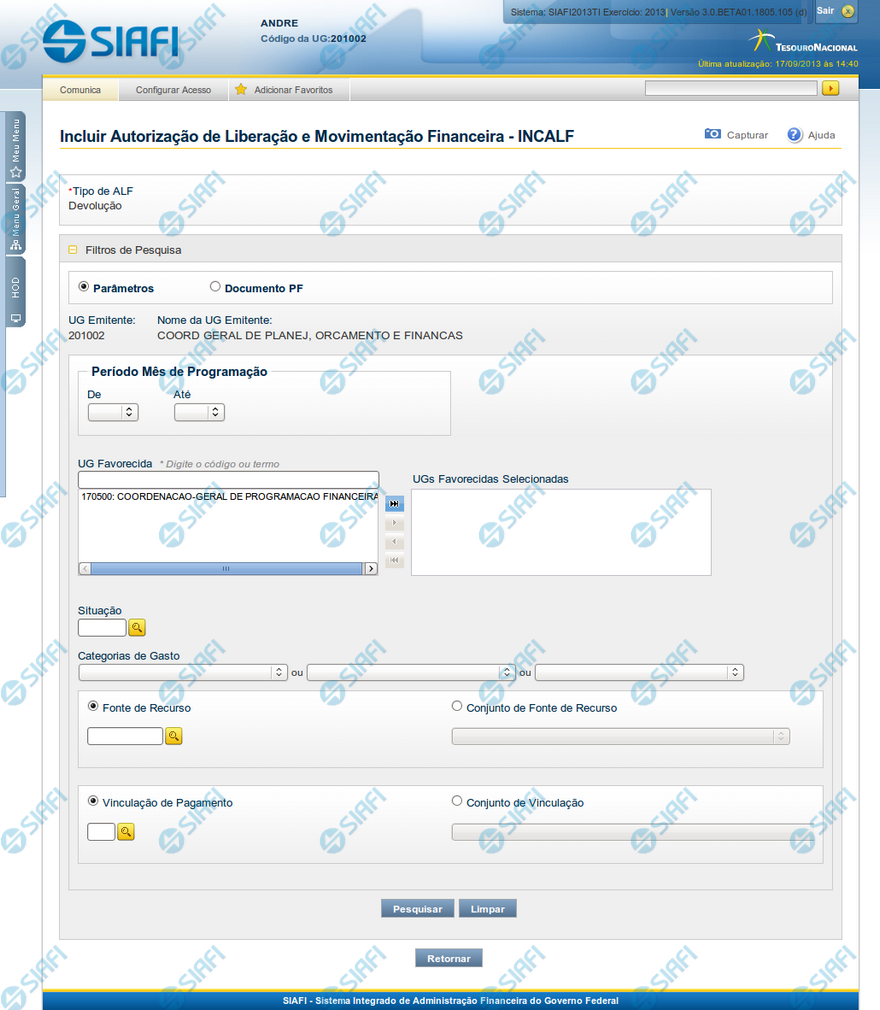This screenshot has height=1010, width=880.
Task: Expand the first Categorias de Gasto dropdown
Action: [x=183, y=673]
